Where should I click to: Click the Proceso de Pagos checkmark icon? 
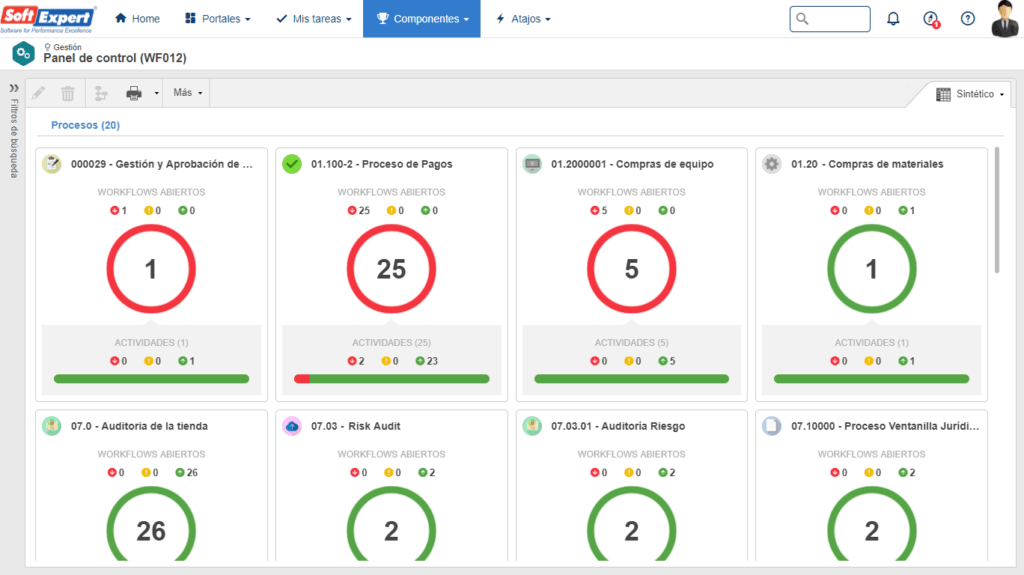coord(292,164)
